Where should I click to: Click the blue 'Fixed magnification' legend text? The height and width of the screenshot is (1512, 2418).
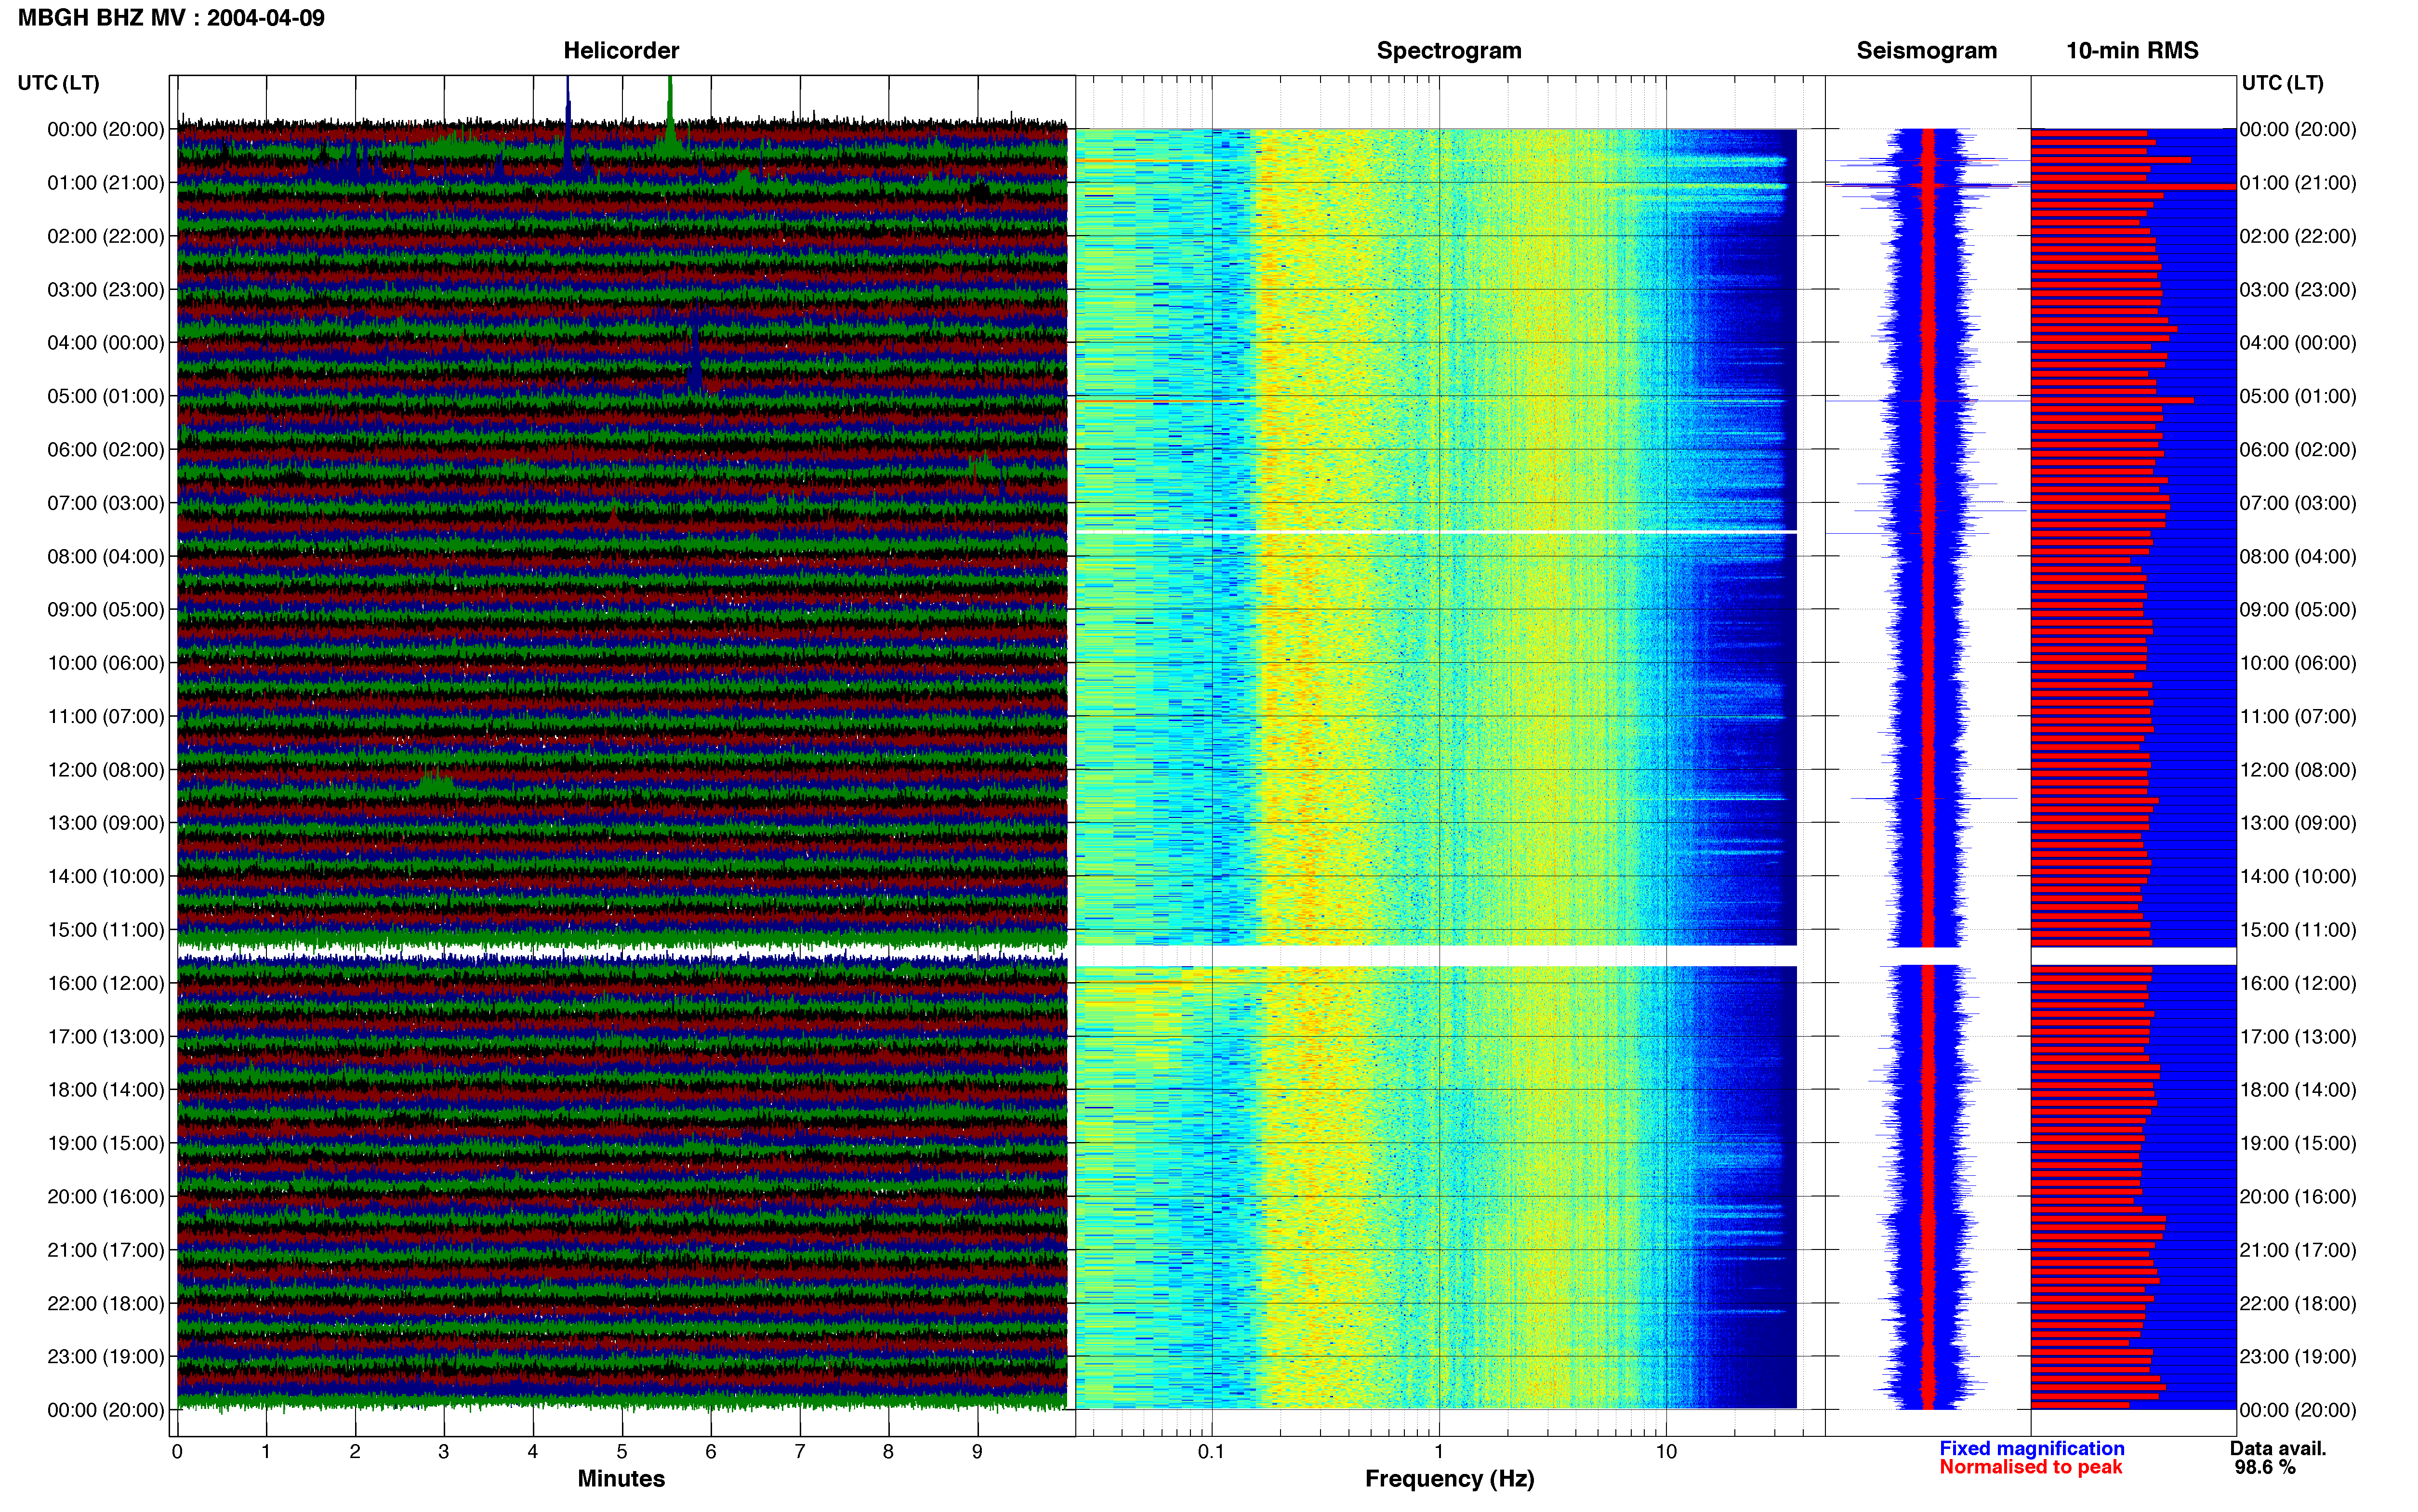(2031, 1448)
